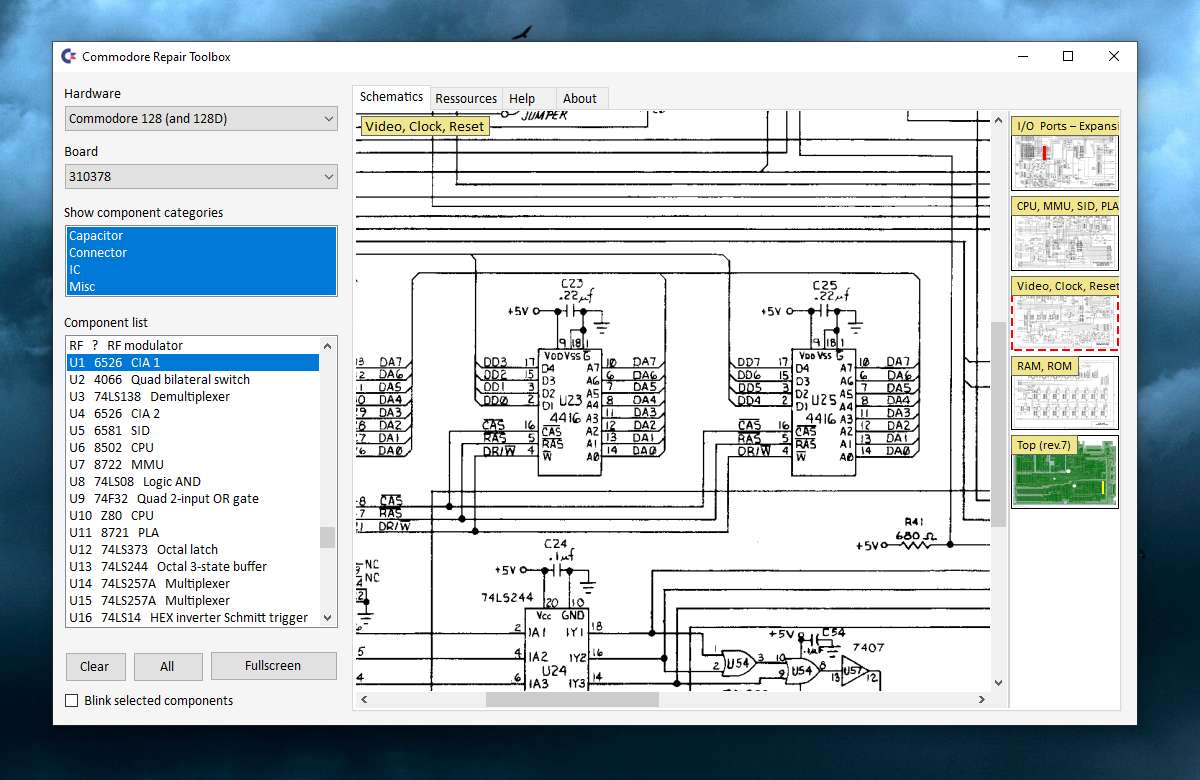Select U7 8722 MMU component
Screen dimensions: 1200x780
point(193,465)
